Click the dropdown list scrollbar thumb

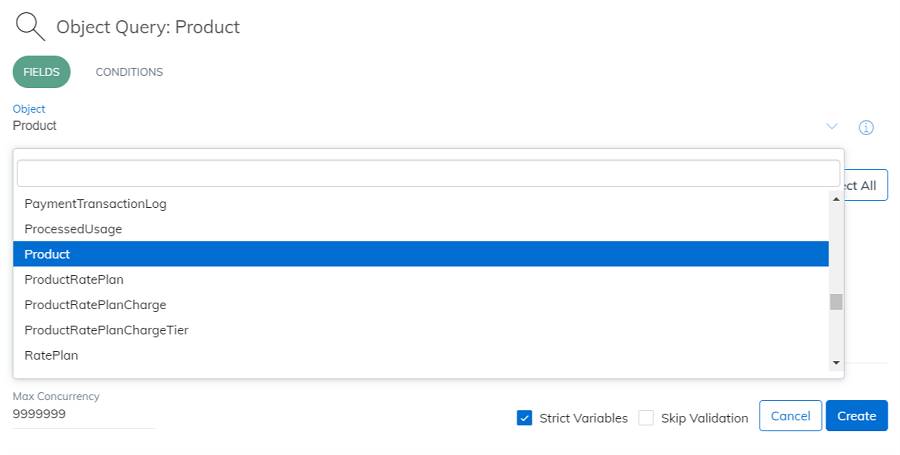point(836,302)
